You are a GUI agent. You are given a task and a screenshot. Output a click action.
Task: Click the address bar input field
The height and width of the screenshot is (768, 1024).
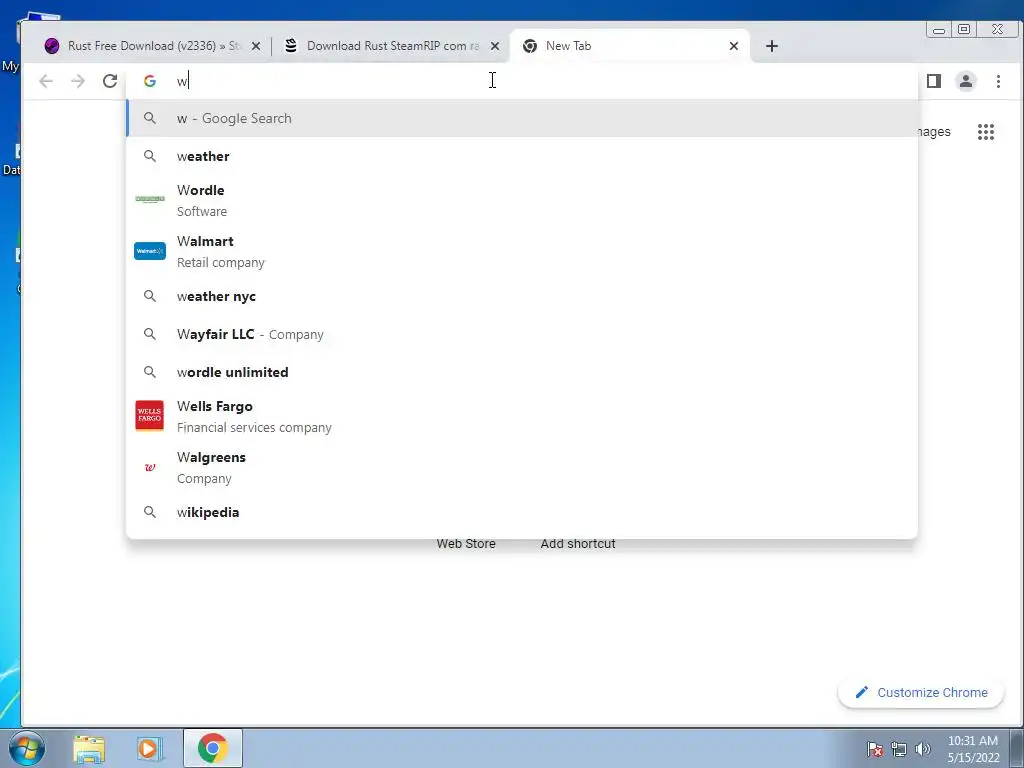522,81
